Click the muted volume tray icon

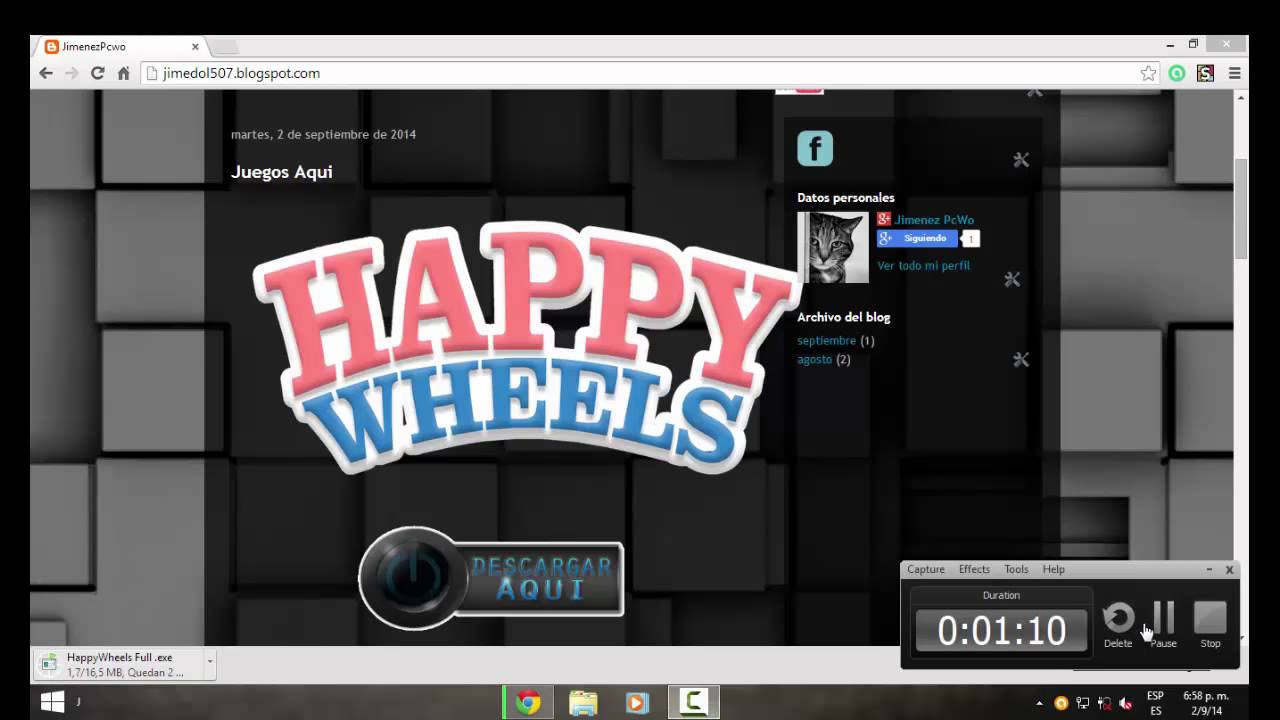tap(1126, 703)
